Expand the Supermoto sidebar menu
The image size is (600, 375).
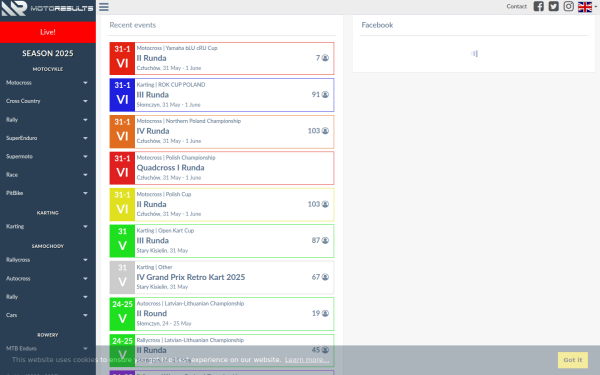48,157
